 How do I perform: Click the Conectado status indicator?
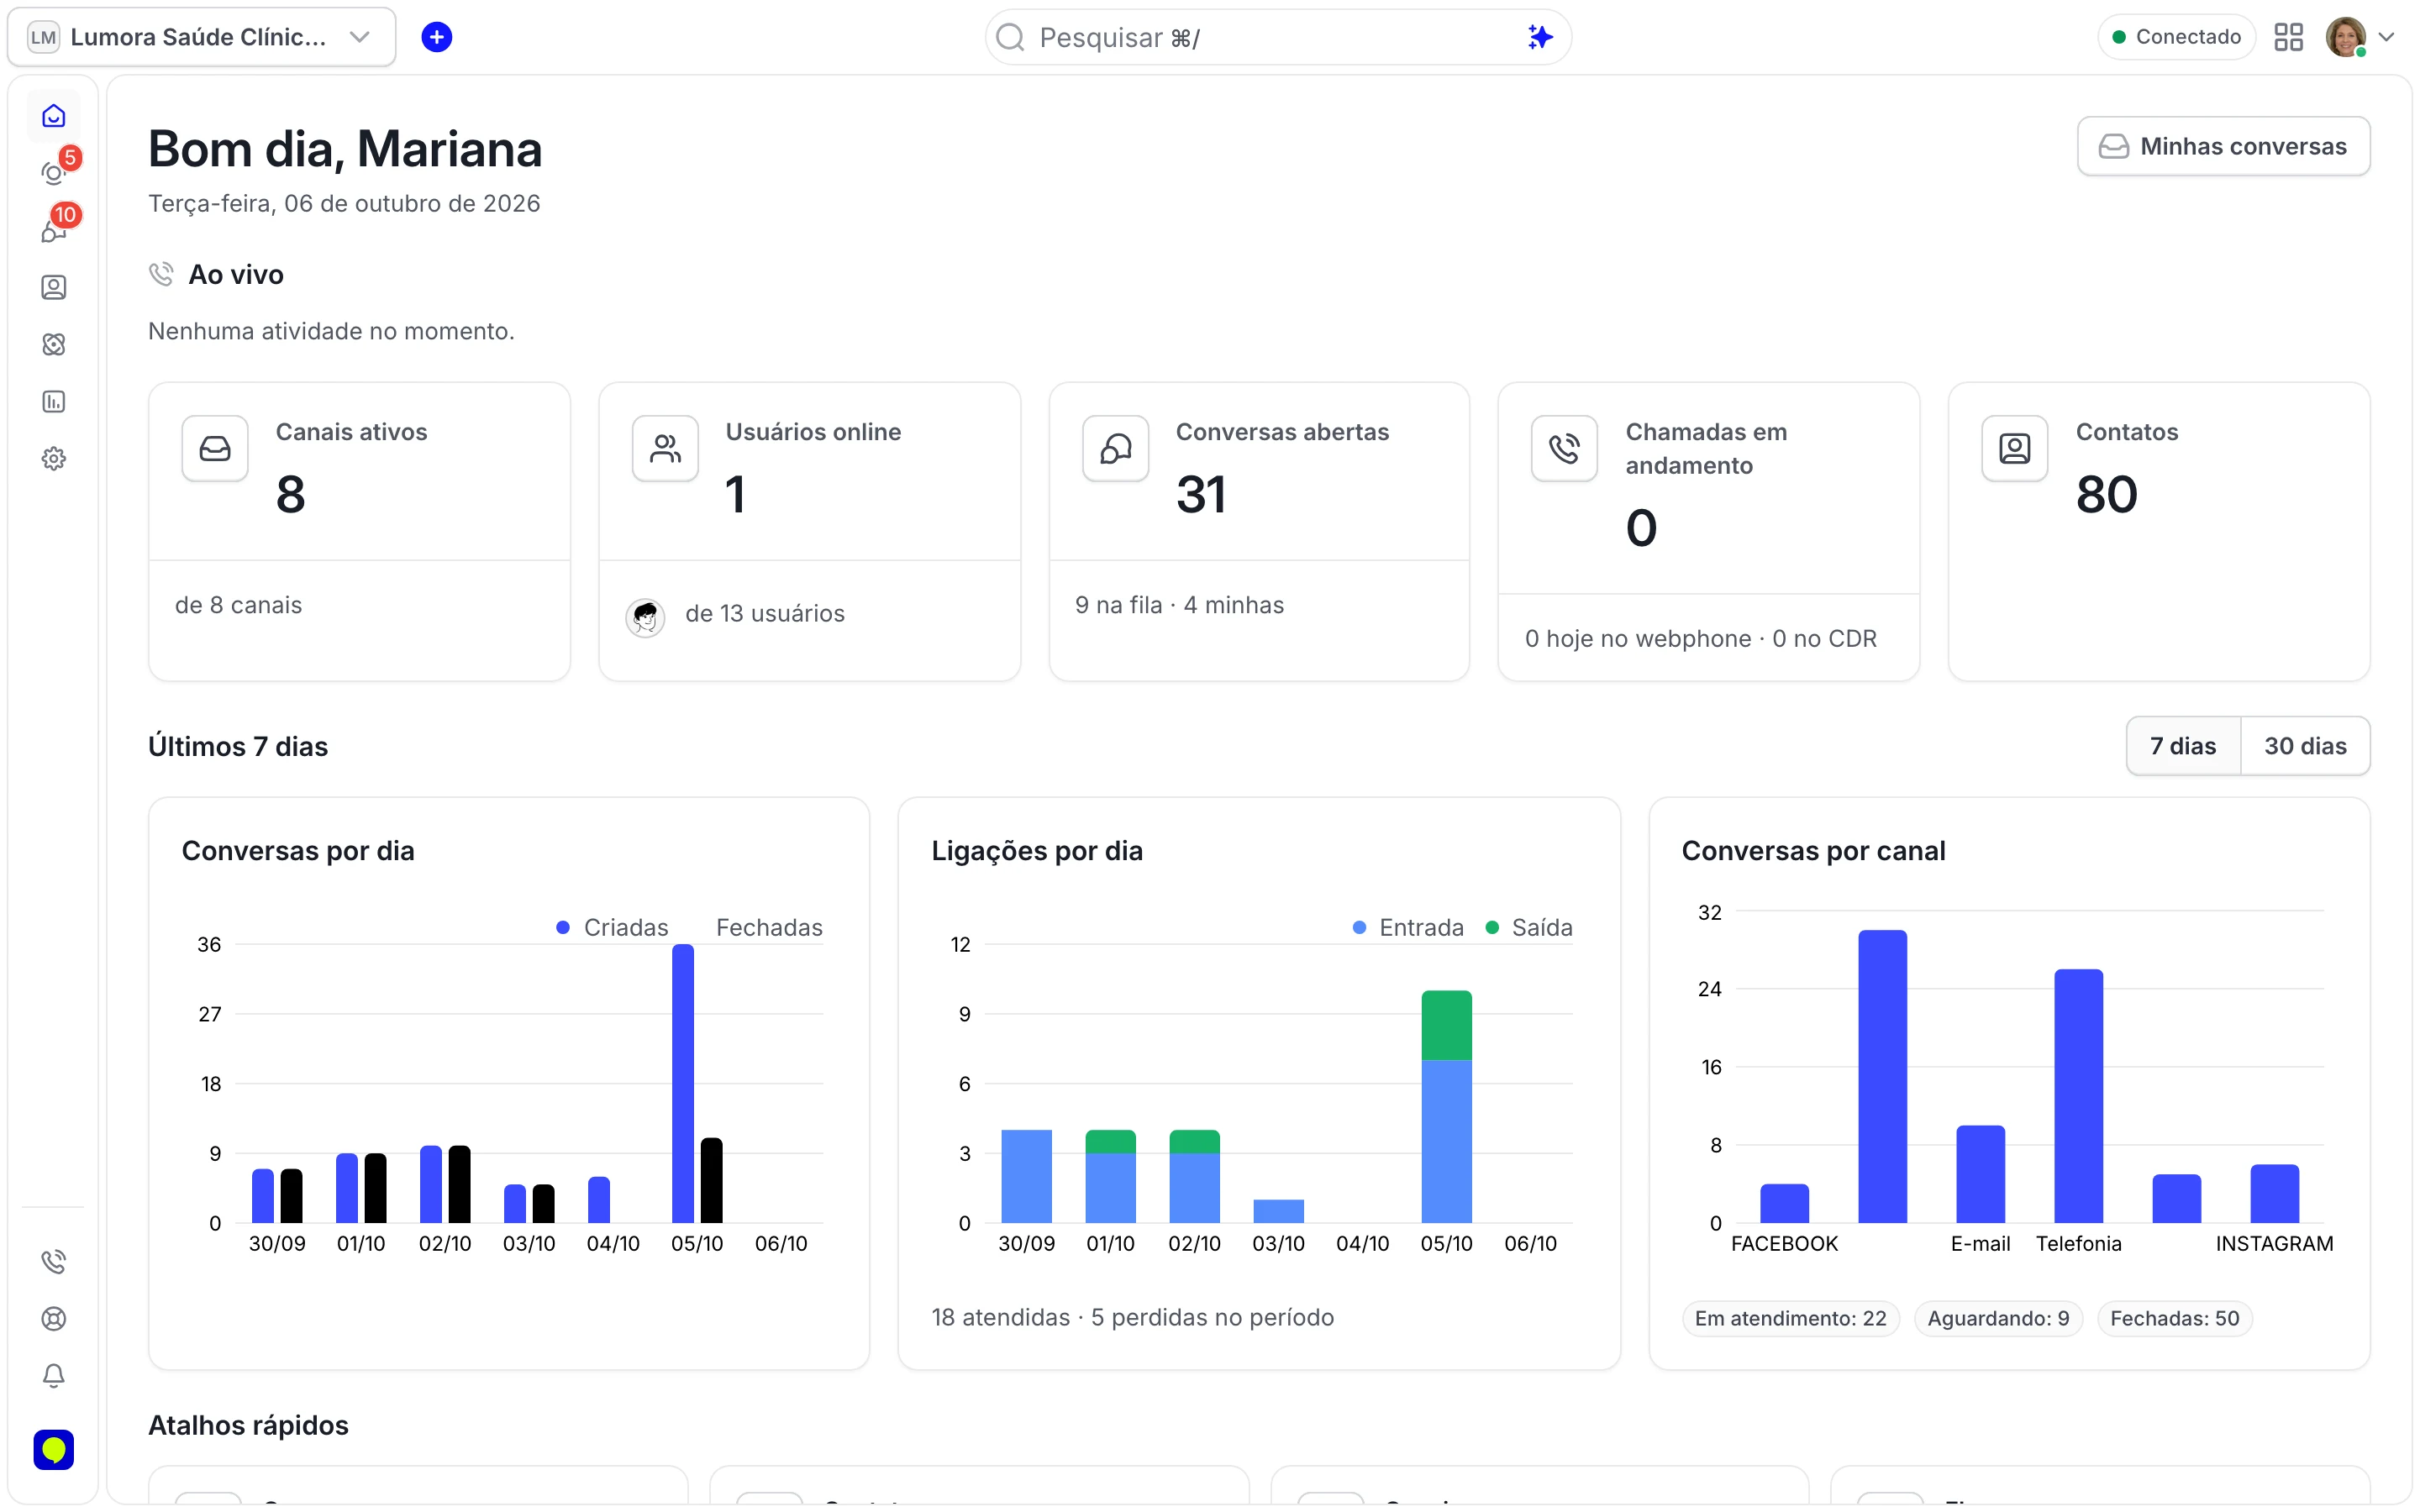(2176, 37)
